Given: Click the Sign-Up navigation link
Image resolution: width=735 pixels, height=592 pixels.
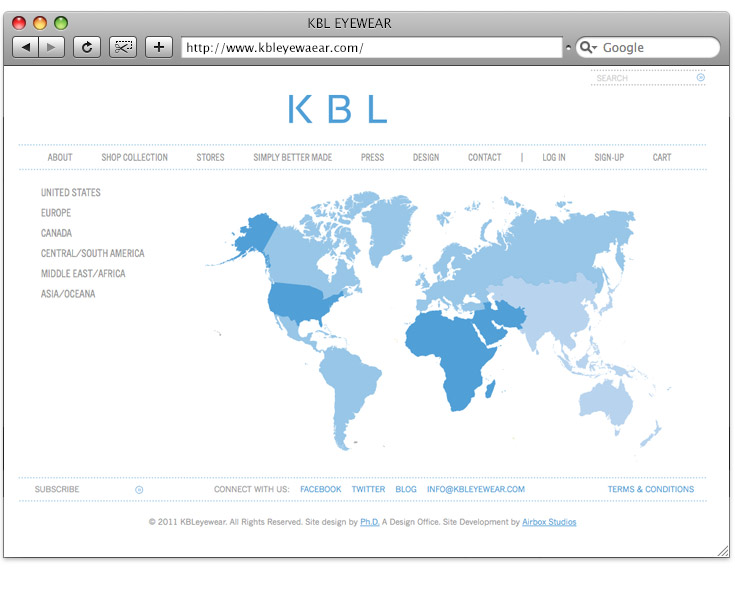Looking at the screenshot, I should [609, 158].
